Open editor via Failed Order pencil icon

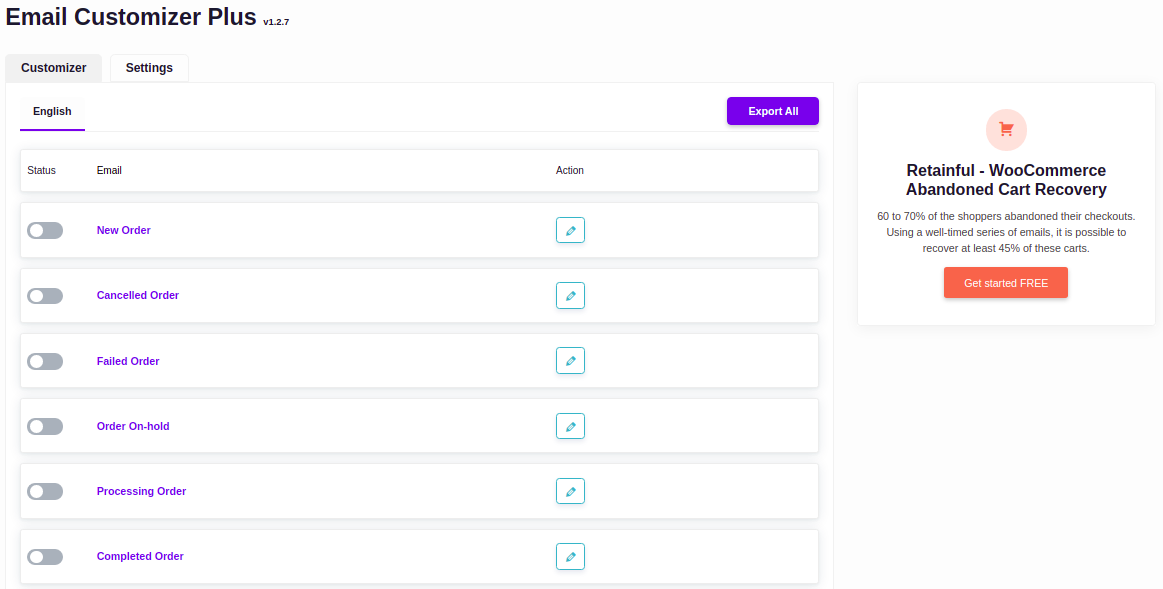point(570,361)
